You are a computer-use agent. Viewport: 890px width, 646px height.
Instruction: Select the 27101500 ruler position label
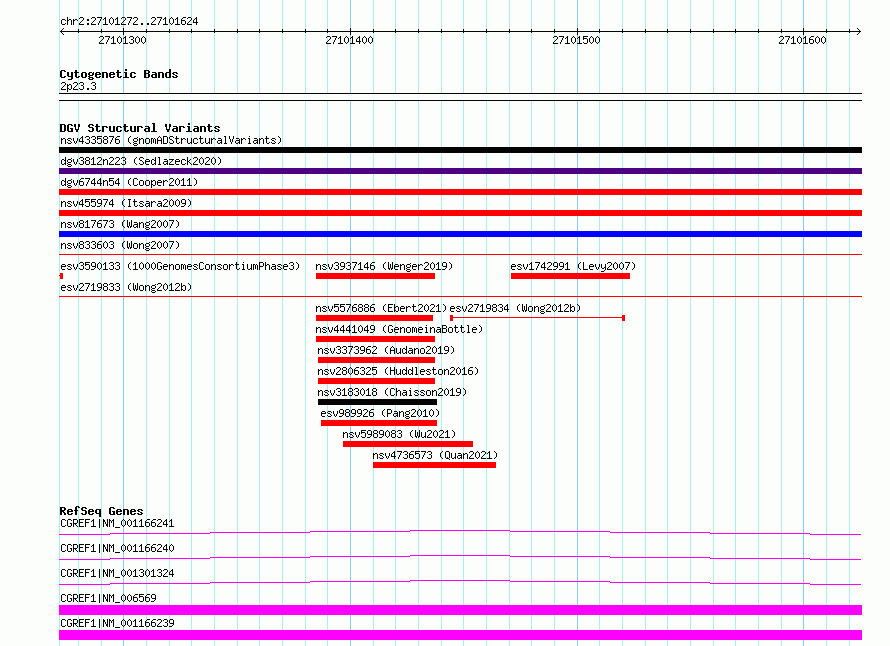pos(576,40)
